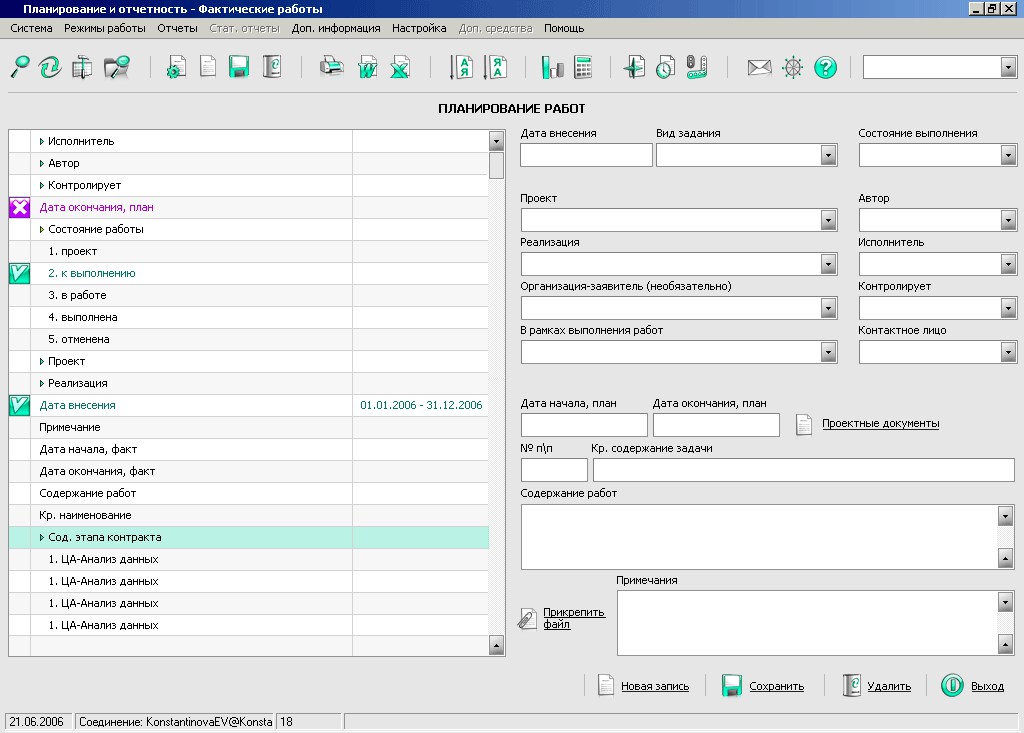Open the Автор dropdown in the form
Viewport: 1024px width, 733px height.
point(1008,221)
